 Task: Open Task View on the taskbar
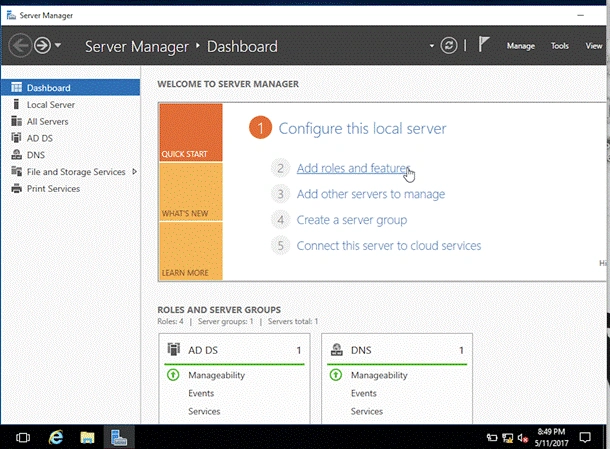click(23, 437)
